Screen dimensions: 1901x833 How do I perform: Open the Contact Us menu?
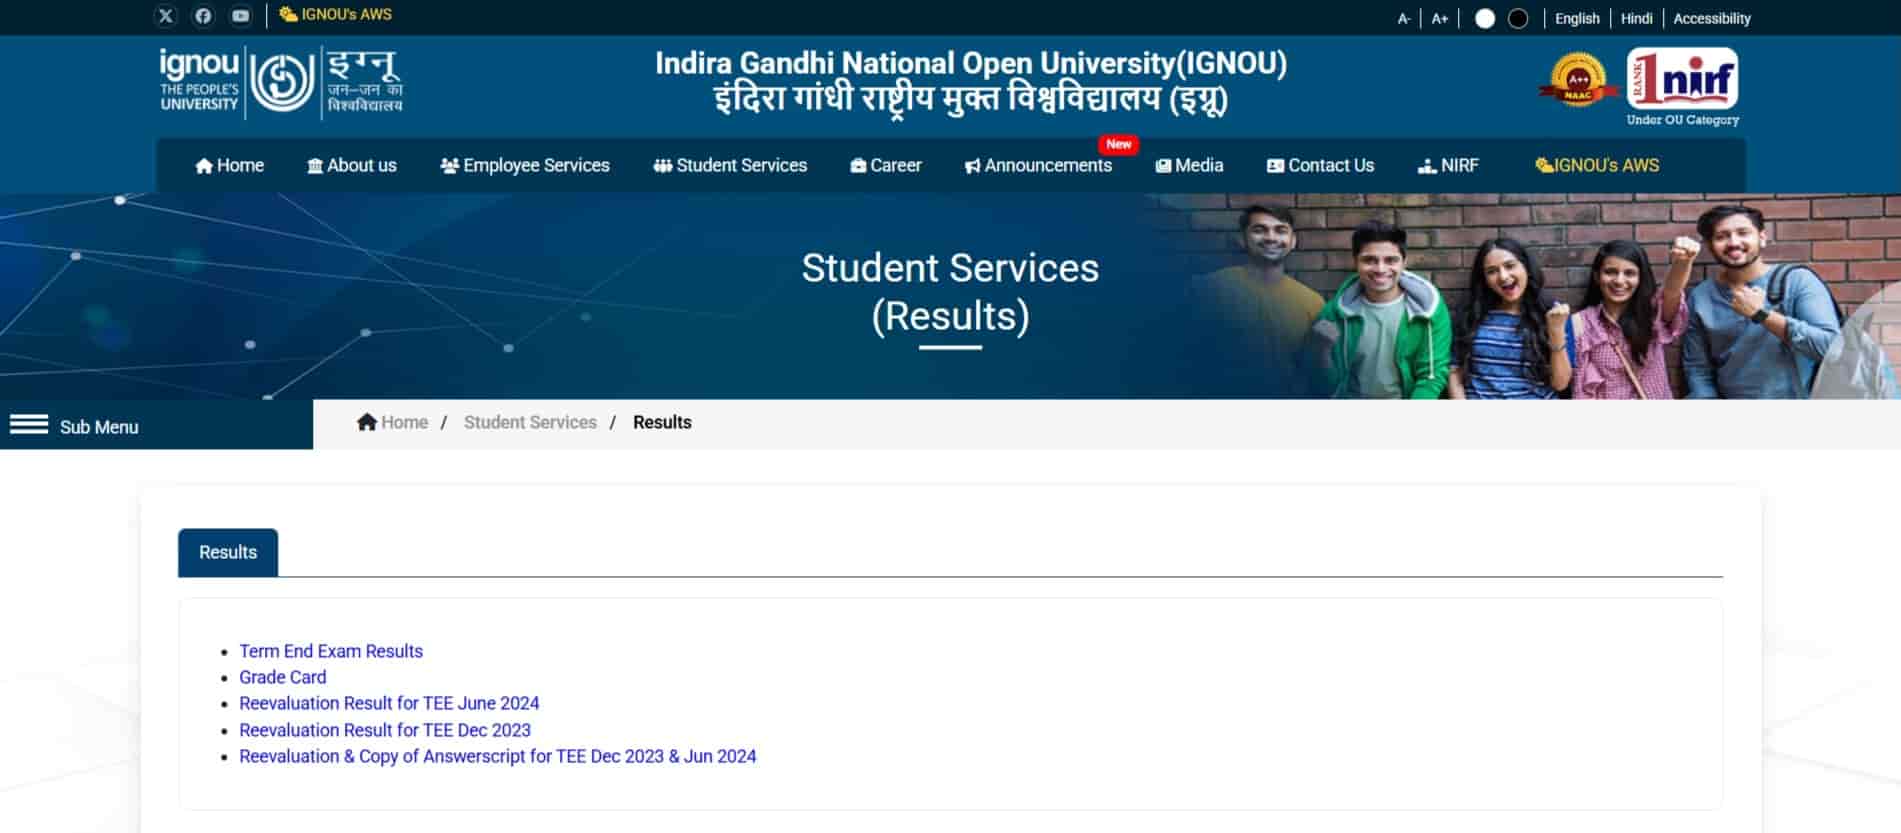click(1320, 165)
